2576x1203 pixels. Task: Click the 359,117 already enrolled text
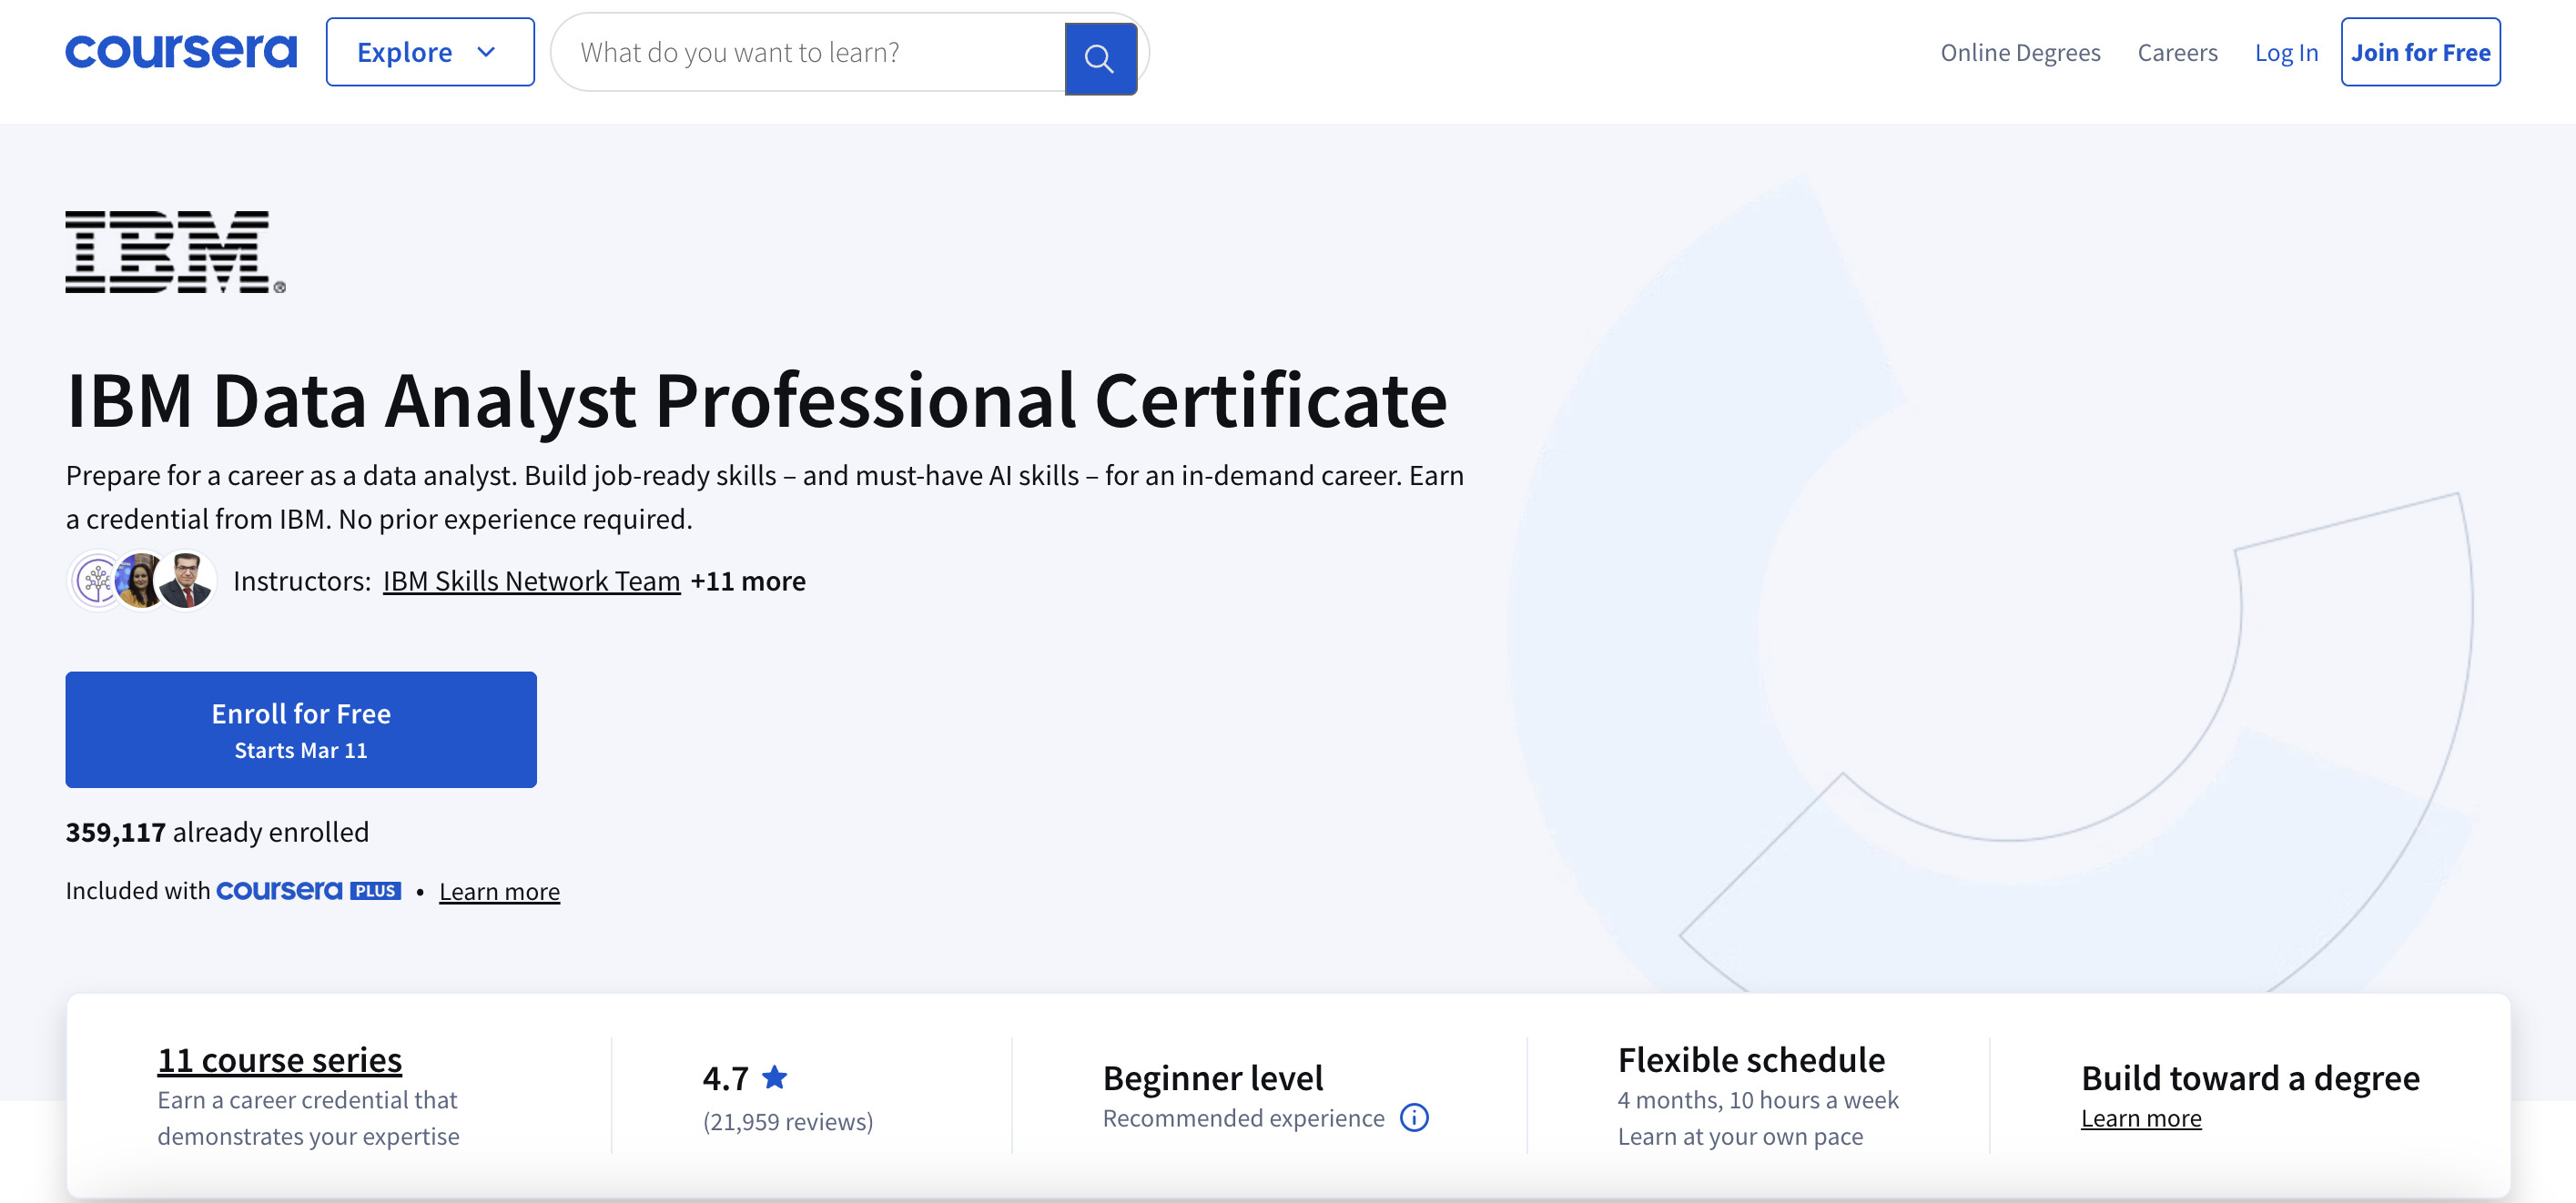pyautogui.click(x=217, y=831)
